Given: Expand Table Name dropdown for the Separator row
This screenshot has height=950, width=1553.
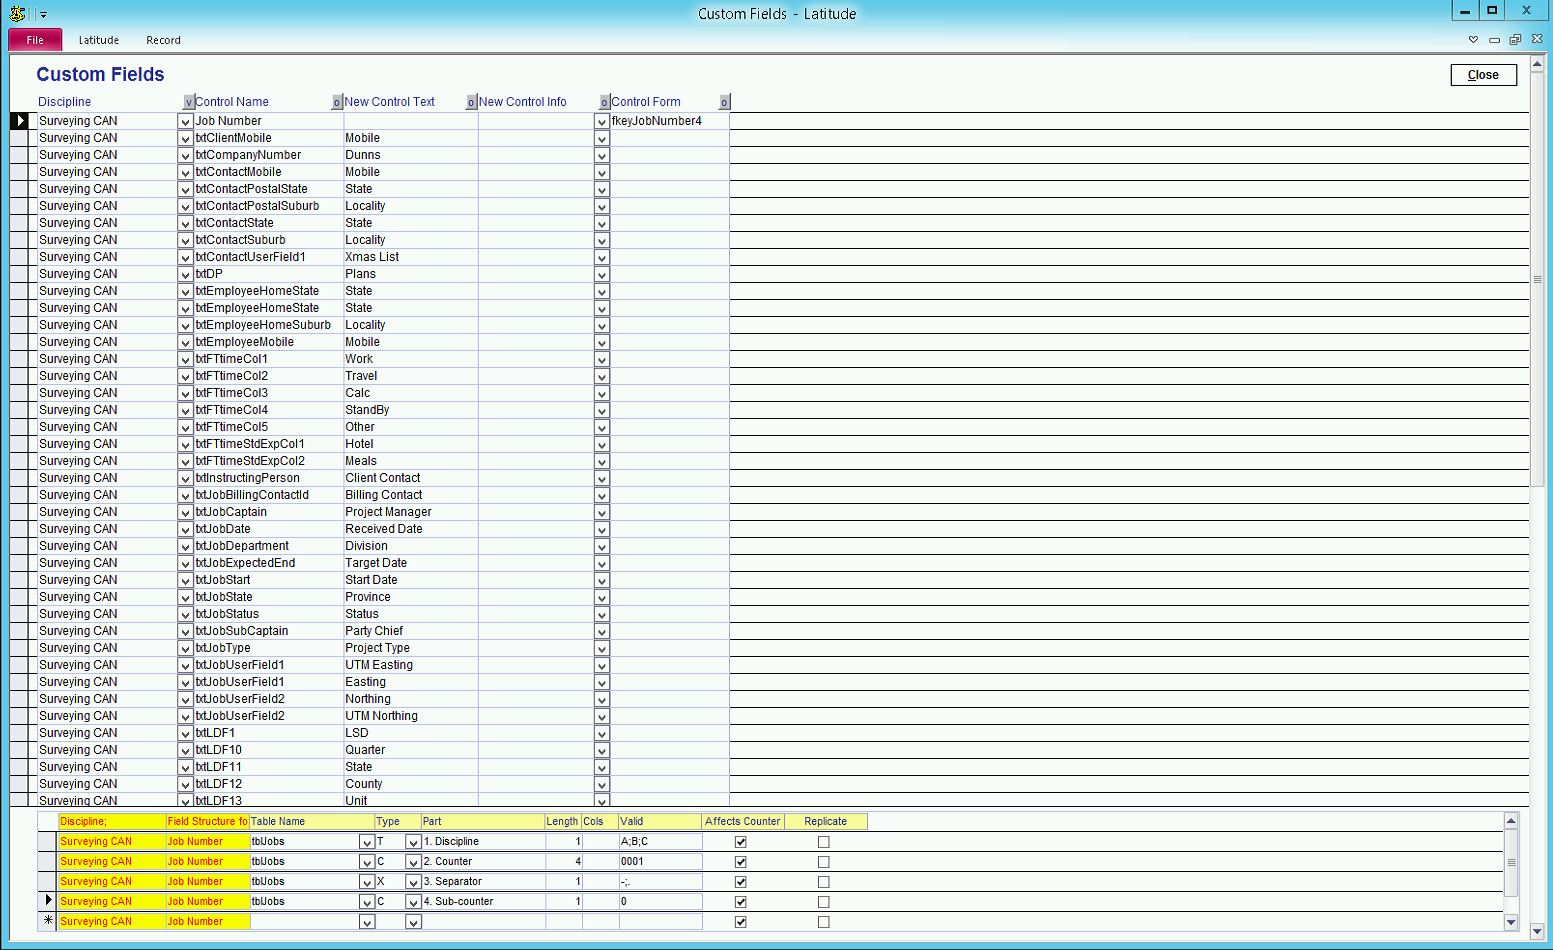Looking at the screenshot, I should (x=366, y=882).
